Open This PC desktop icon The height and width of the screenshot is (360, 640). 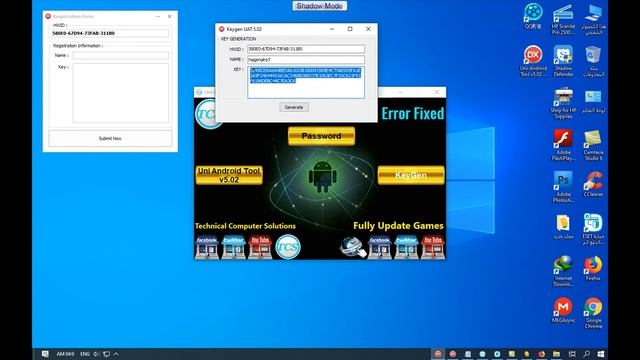pos(593,19)
